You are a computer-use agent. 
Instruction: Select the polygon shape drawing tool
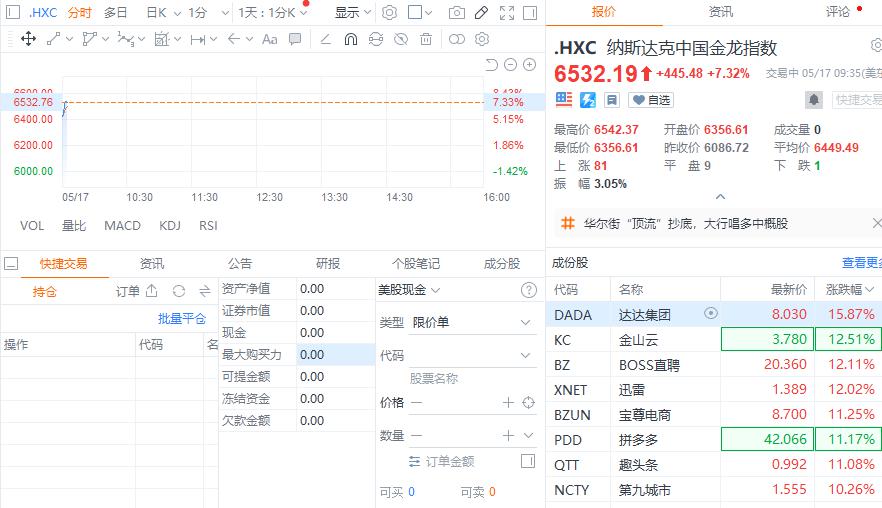click(89, 39)
